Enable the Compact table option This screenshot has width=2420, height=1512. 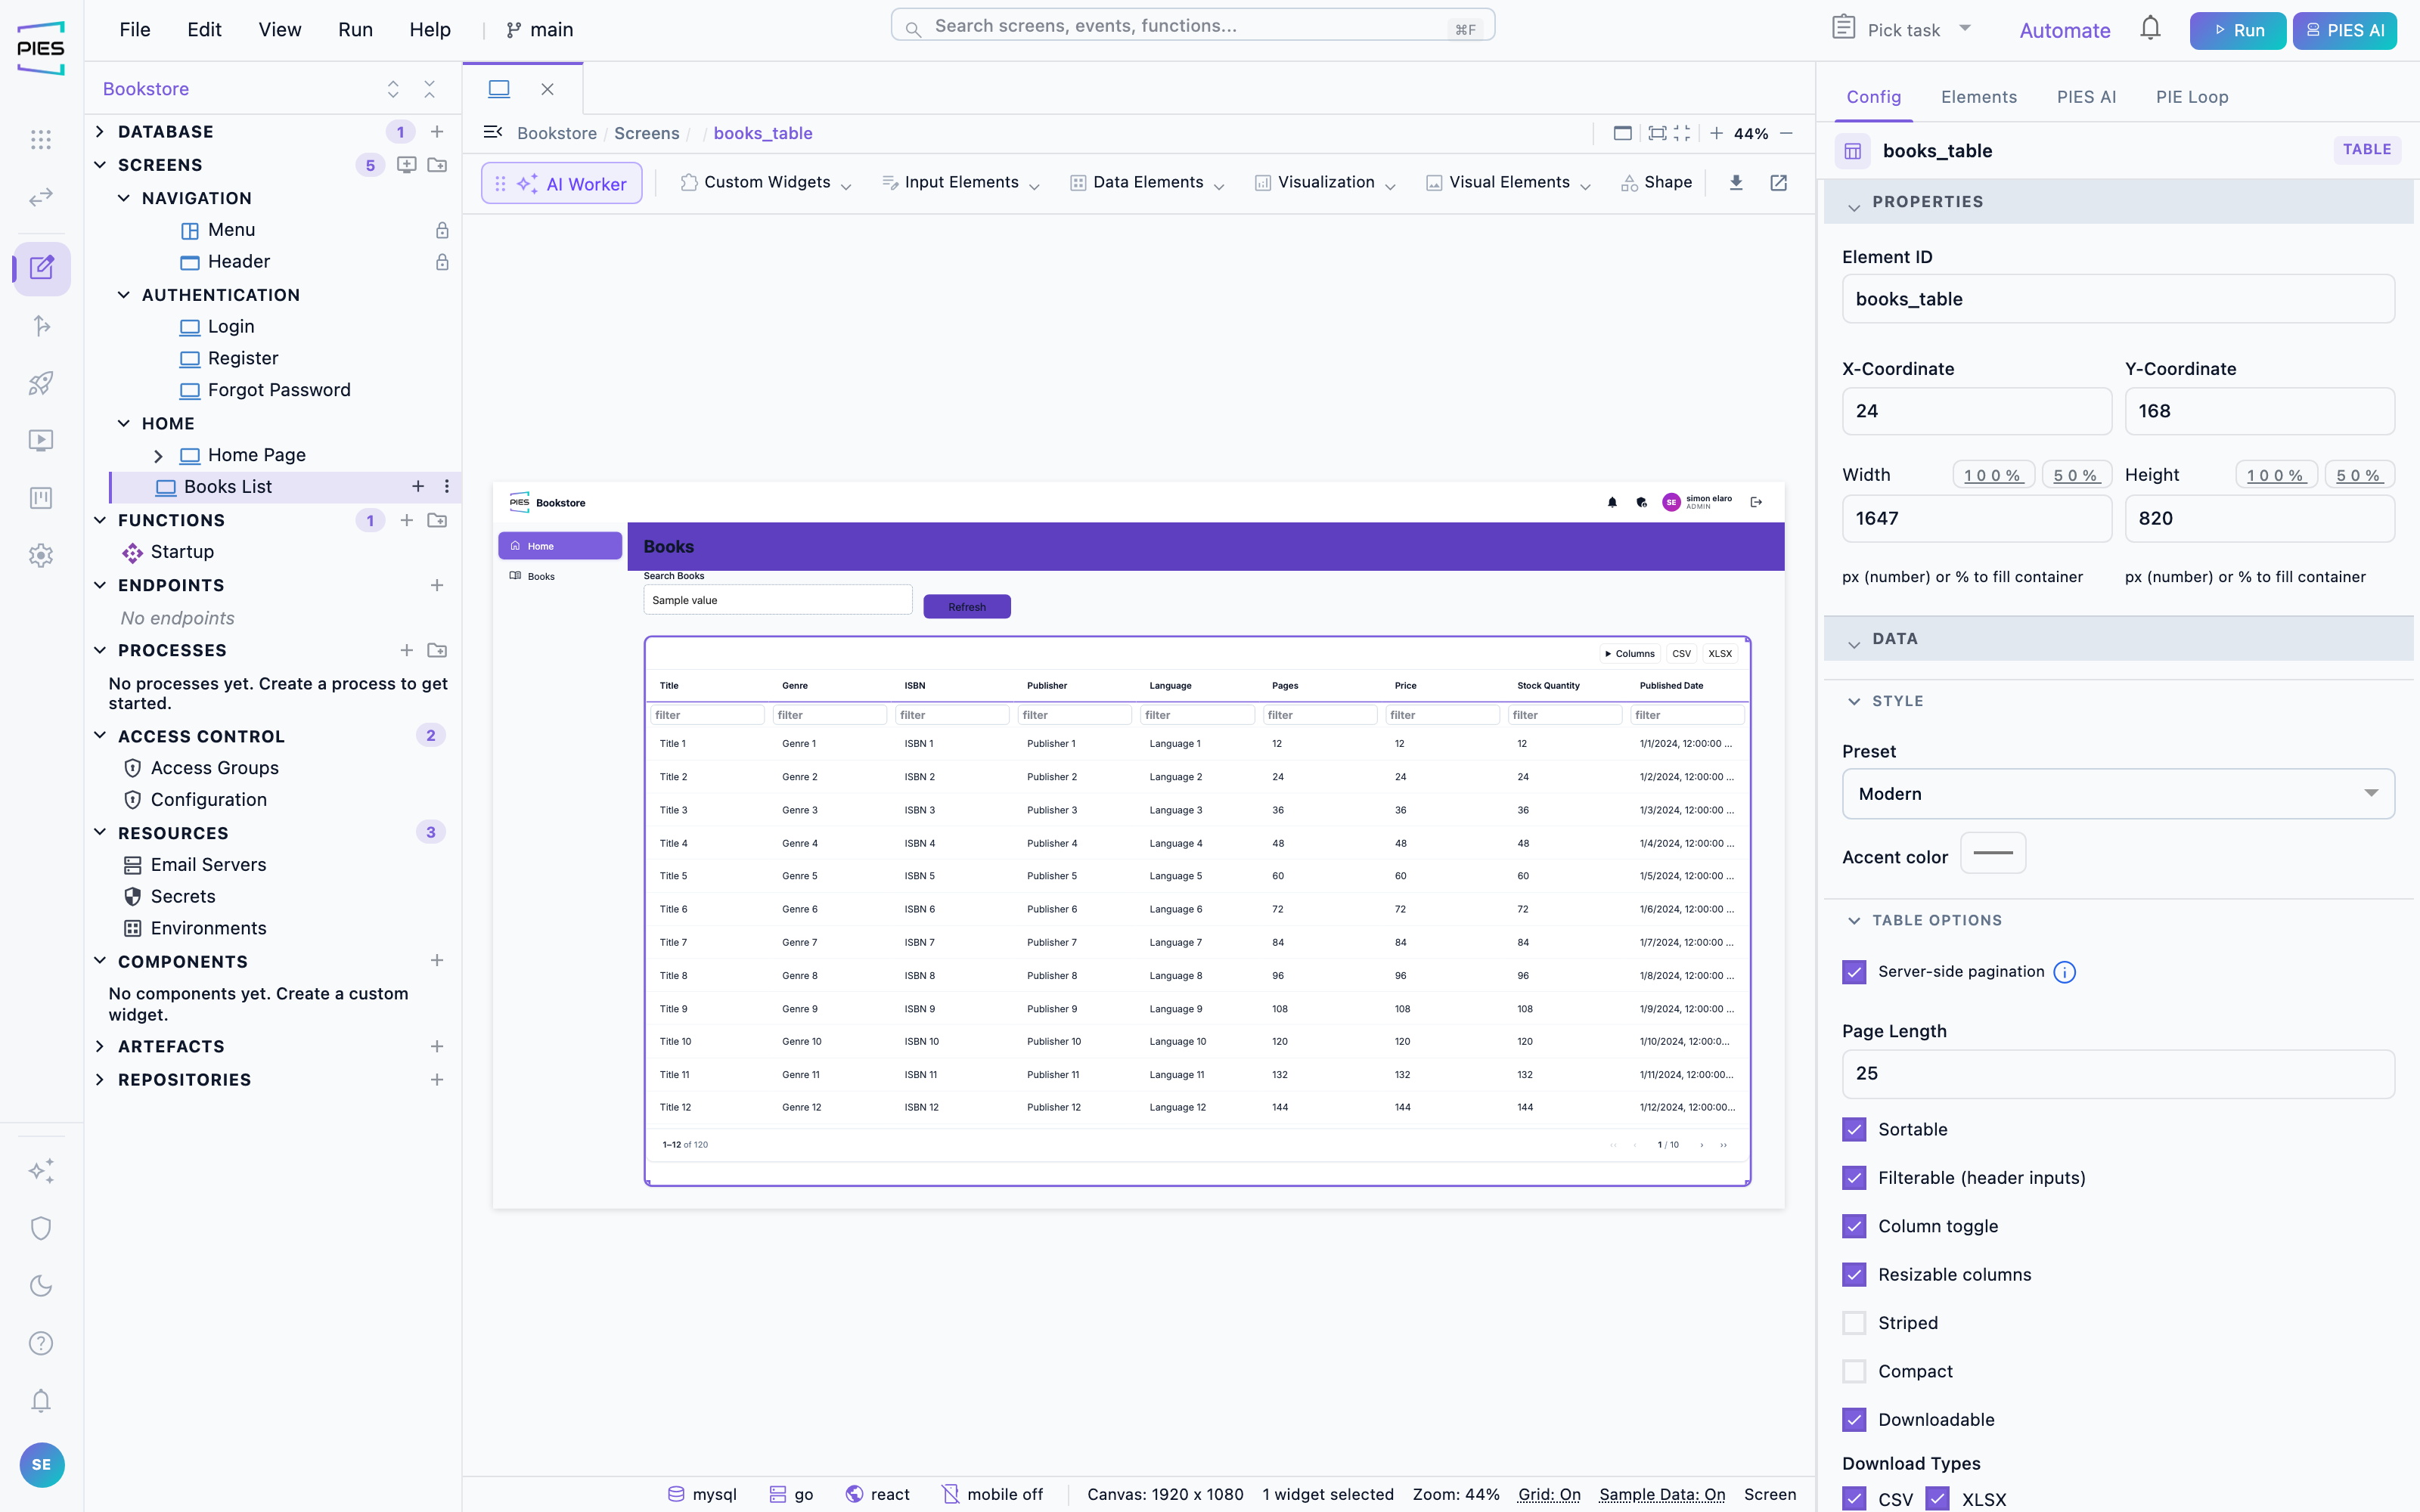point(1854,1371)
